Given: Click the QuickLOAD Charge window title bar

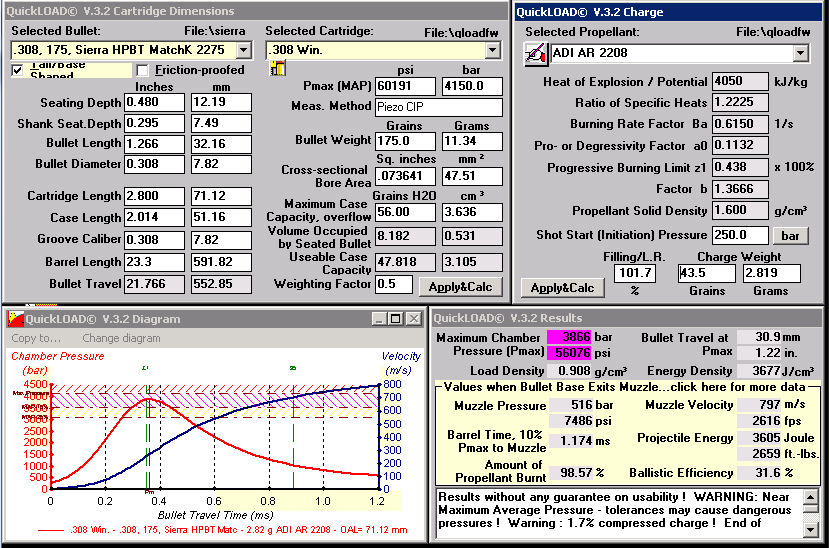Looking at the screenshot, I should [x=668, y=12].
